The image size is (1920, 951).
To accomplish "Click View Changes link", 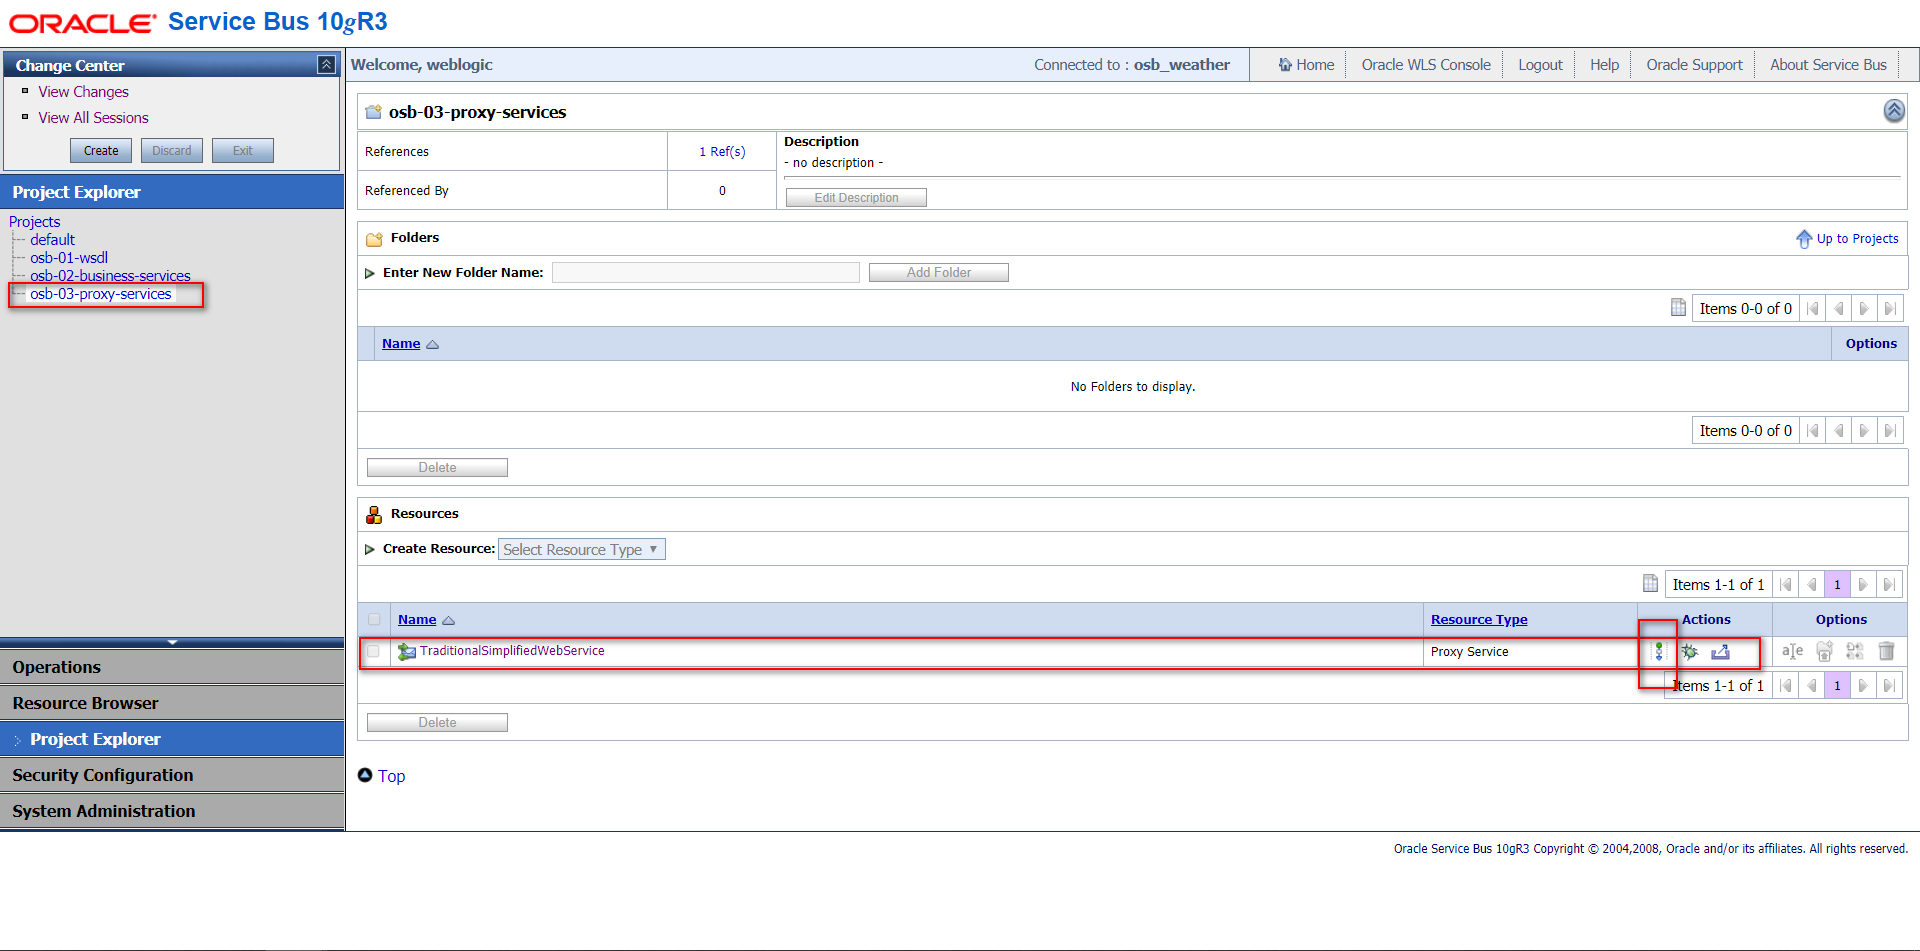I will (83, 92).
